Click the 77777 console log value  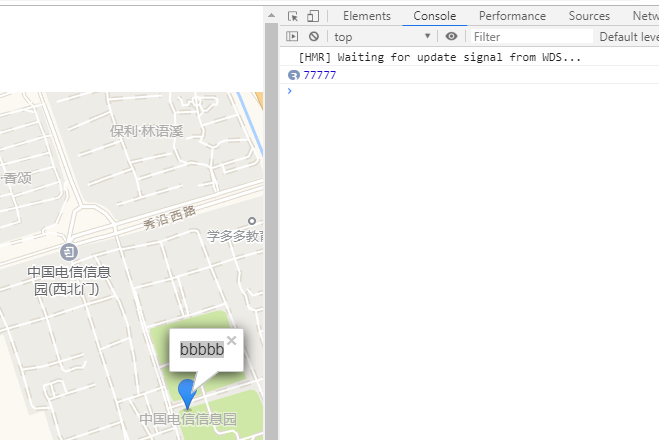(319, 75)
